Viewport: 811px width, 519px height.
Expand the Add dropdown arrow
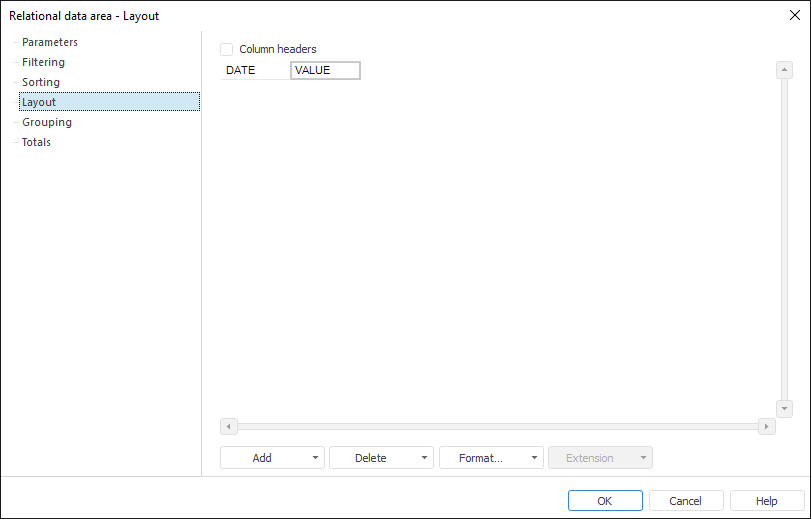(x=316, y=458)
